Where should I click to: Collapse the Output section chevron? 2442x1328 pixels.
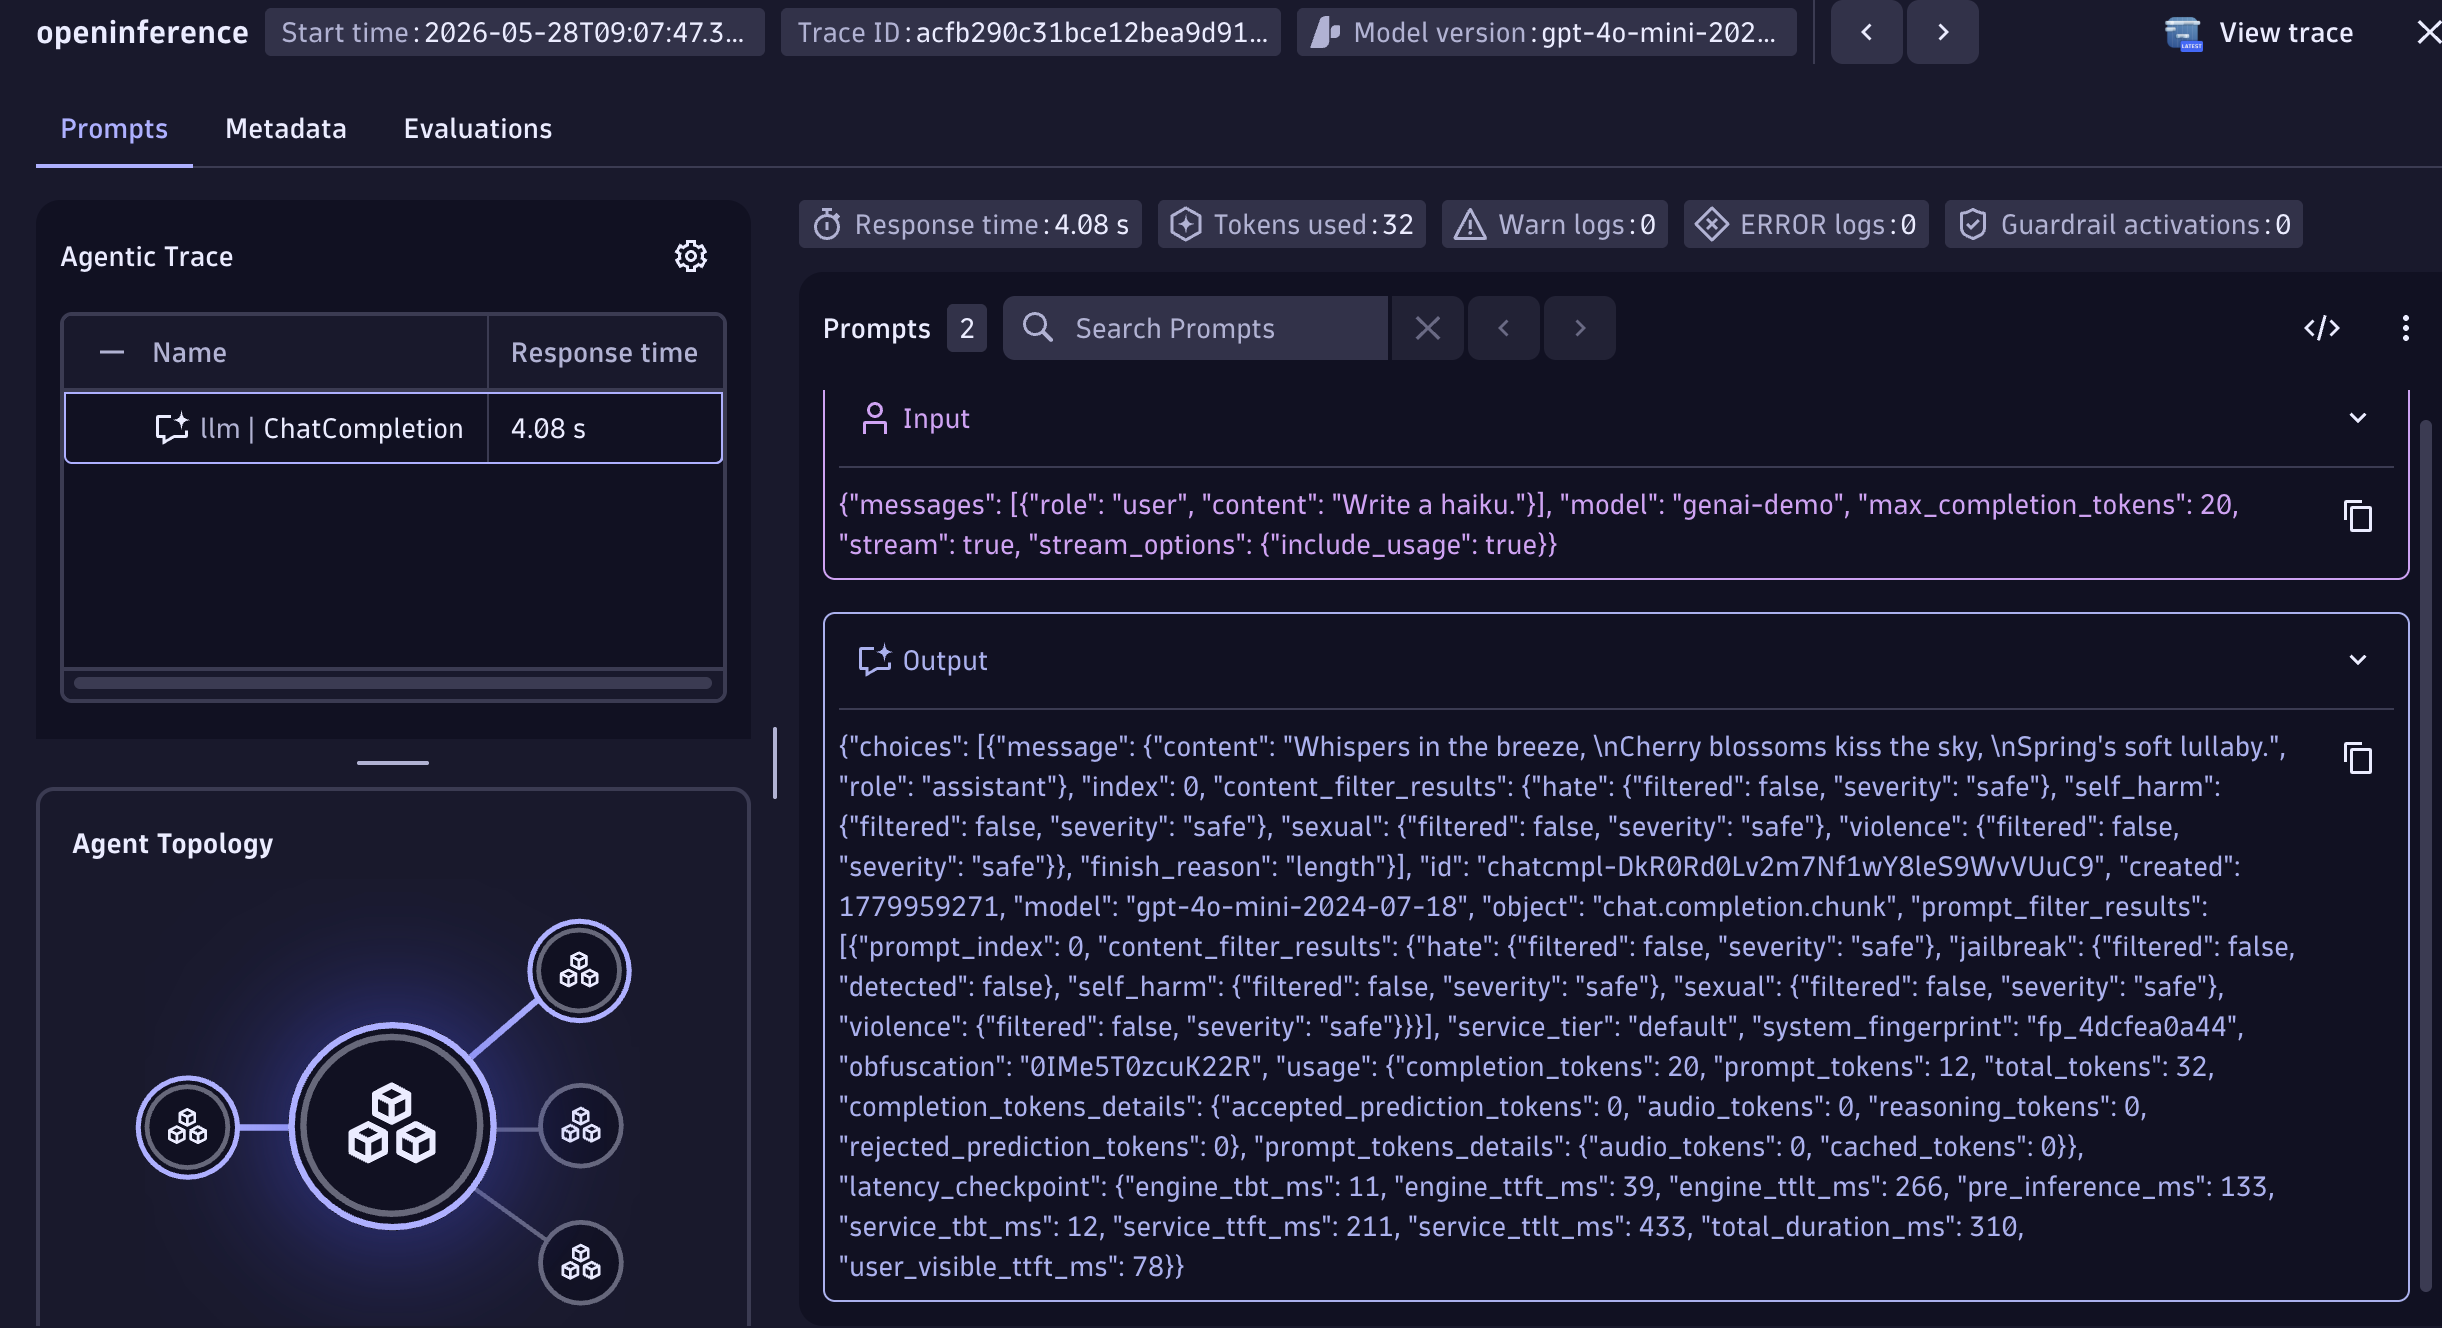[x=2357, y=660]
